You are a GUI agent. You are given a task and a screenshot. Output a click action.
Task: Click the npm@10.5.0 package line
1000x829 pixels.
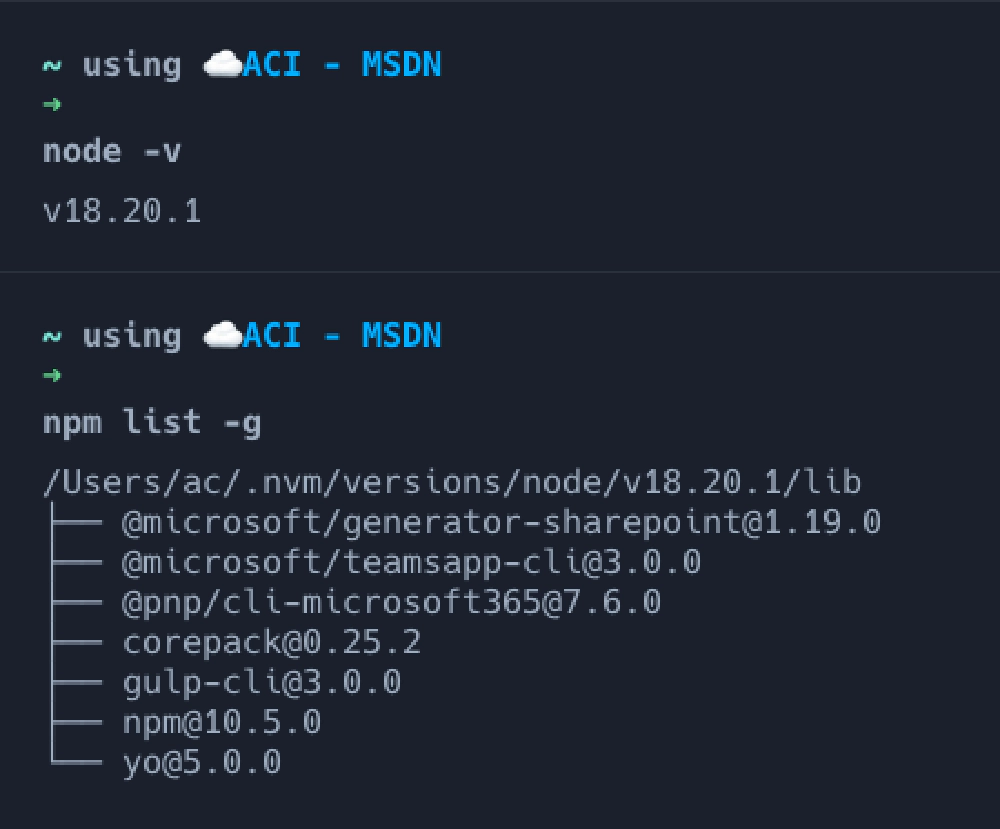(x=221, y=722)
